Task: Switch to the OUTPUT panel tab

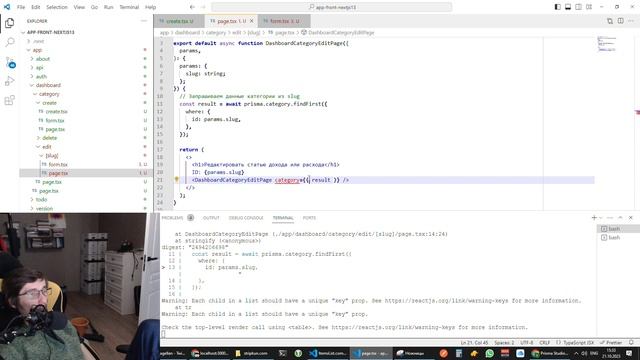Action: coord(211,218)
